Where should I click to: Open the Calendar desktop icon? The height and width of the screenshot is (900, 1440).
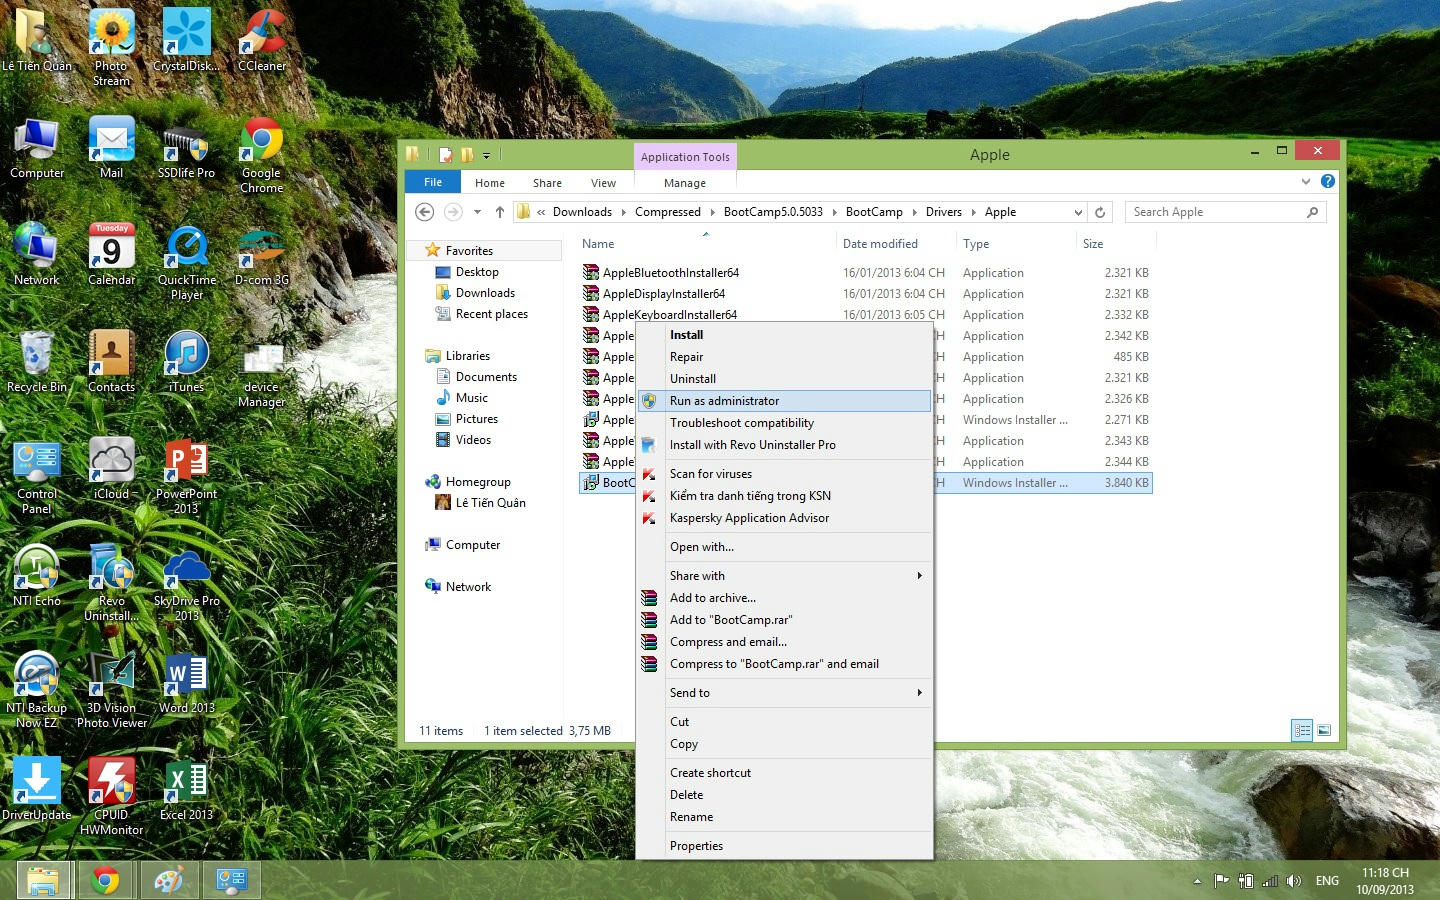pyautogui.click(x=111, y=255)
